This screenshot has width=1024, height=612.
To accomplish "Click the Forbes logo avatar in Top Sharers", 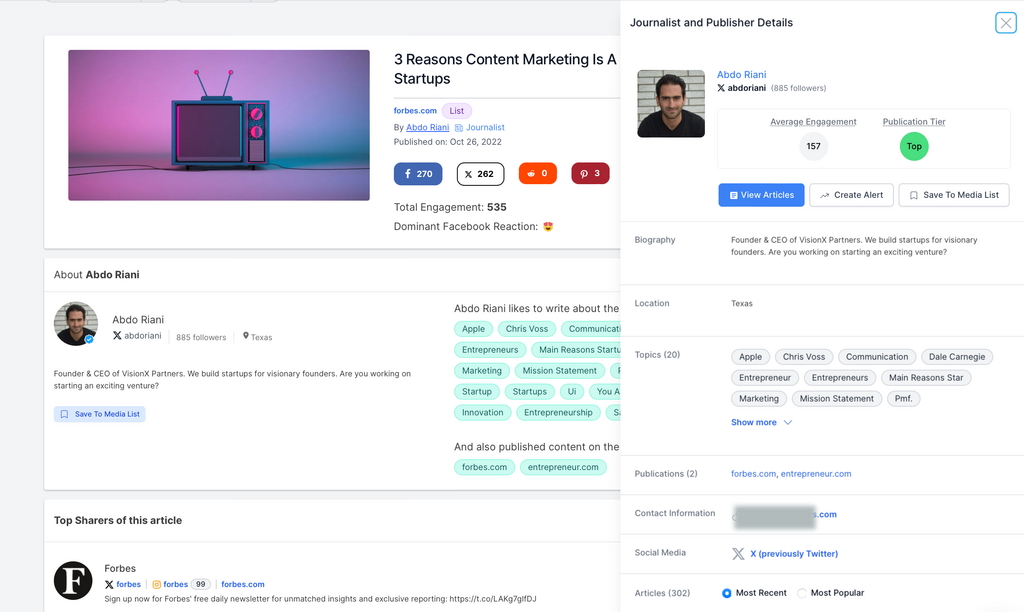I will [73, 580].
